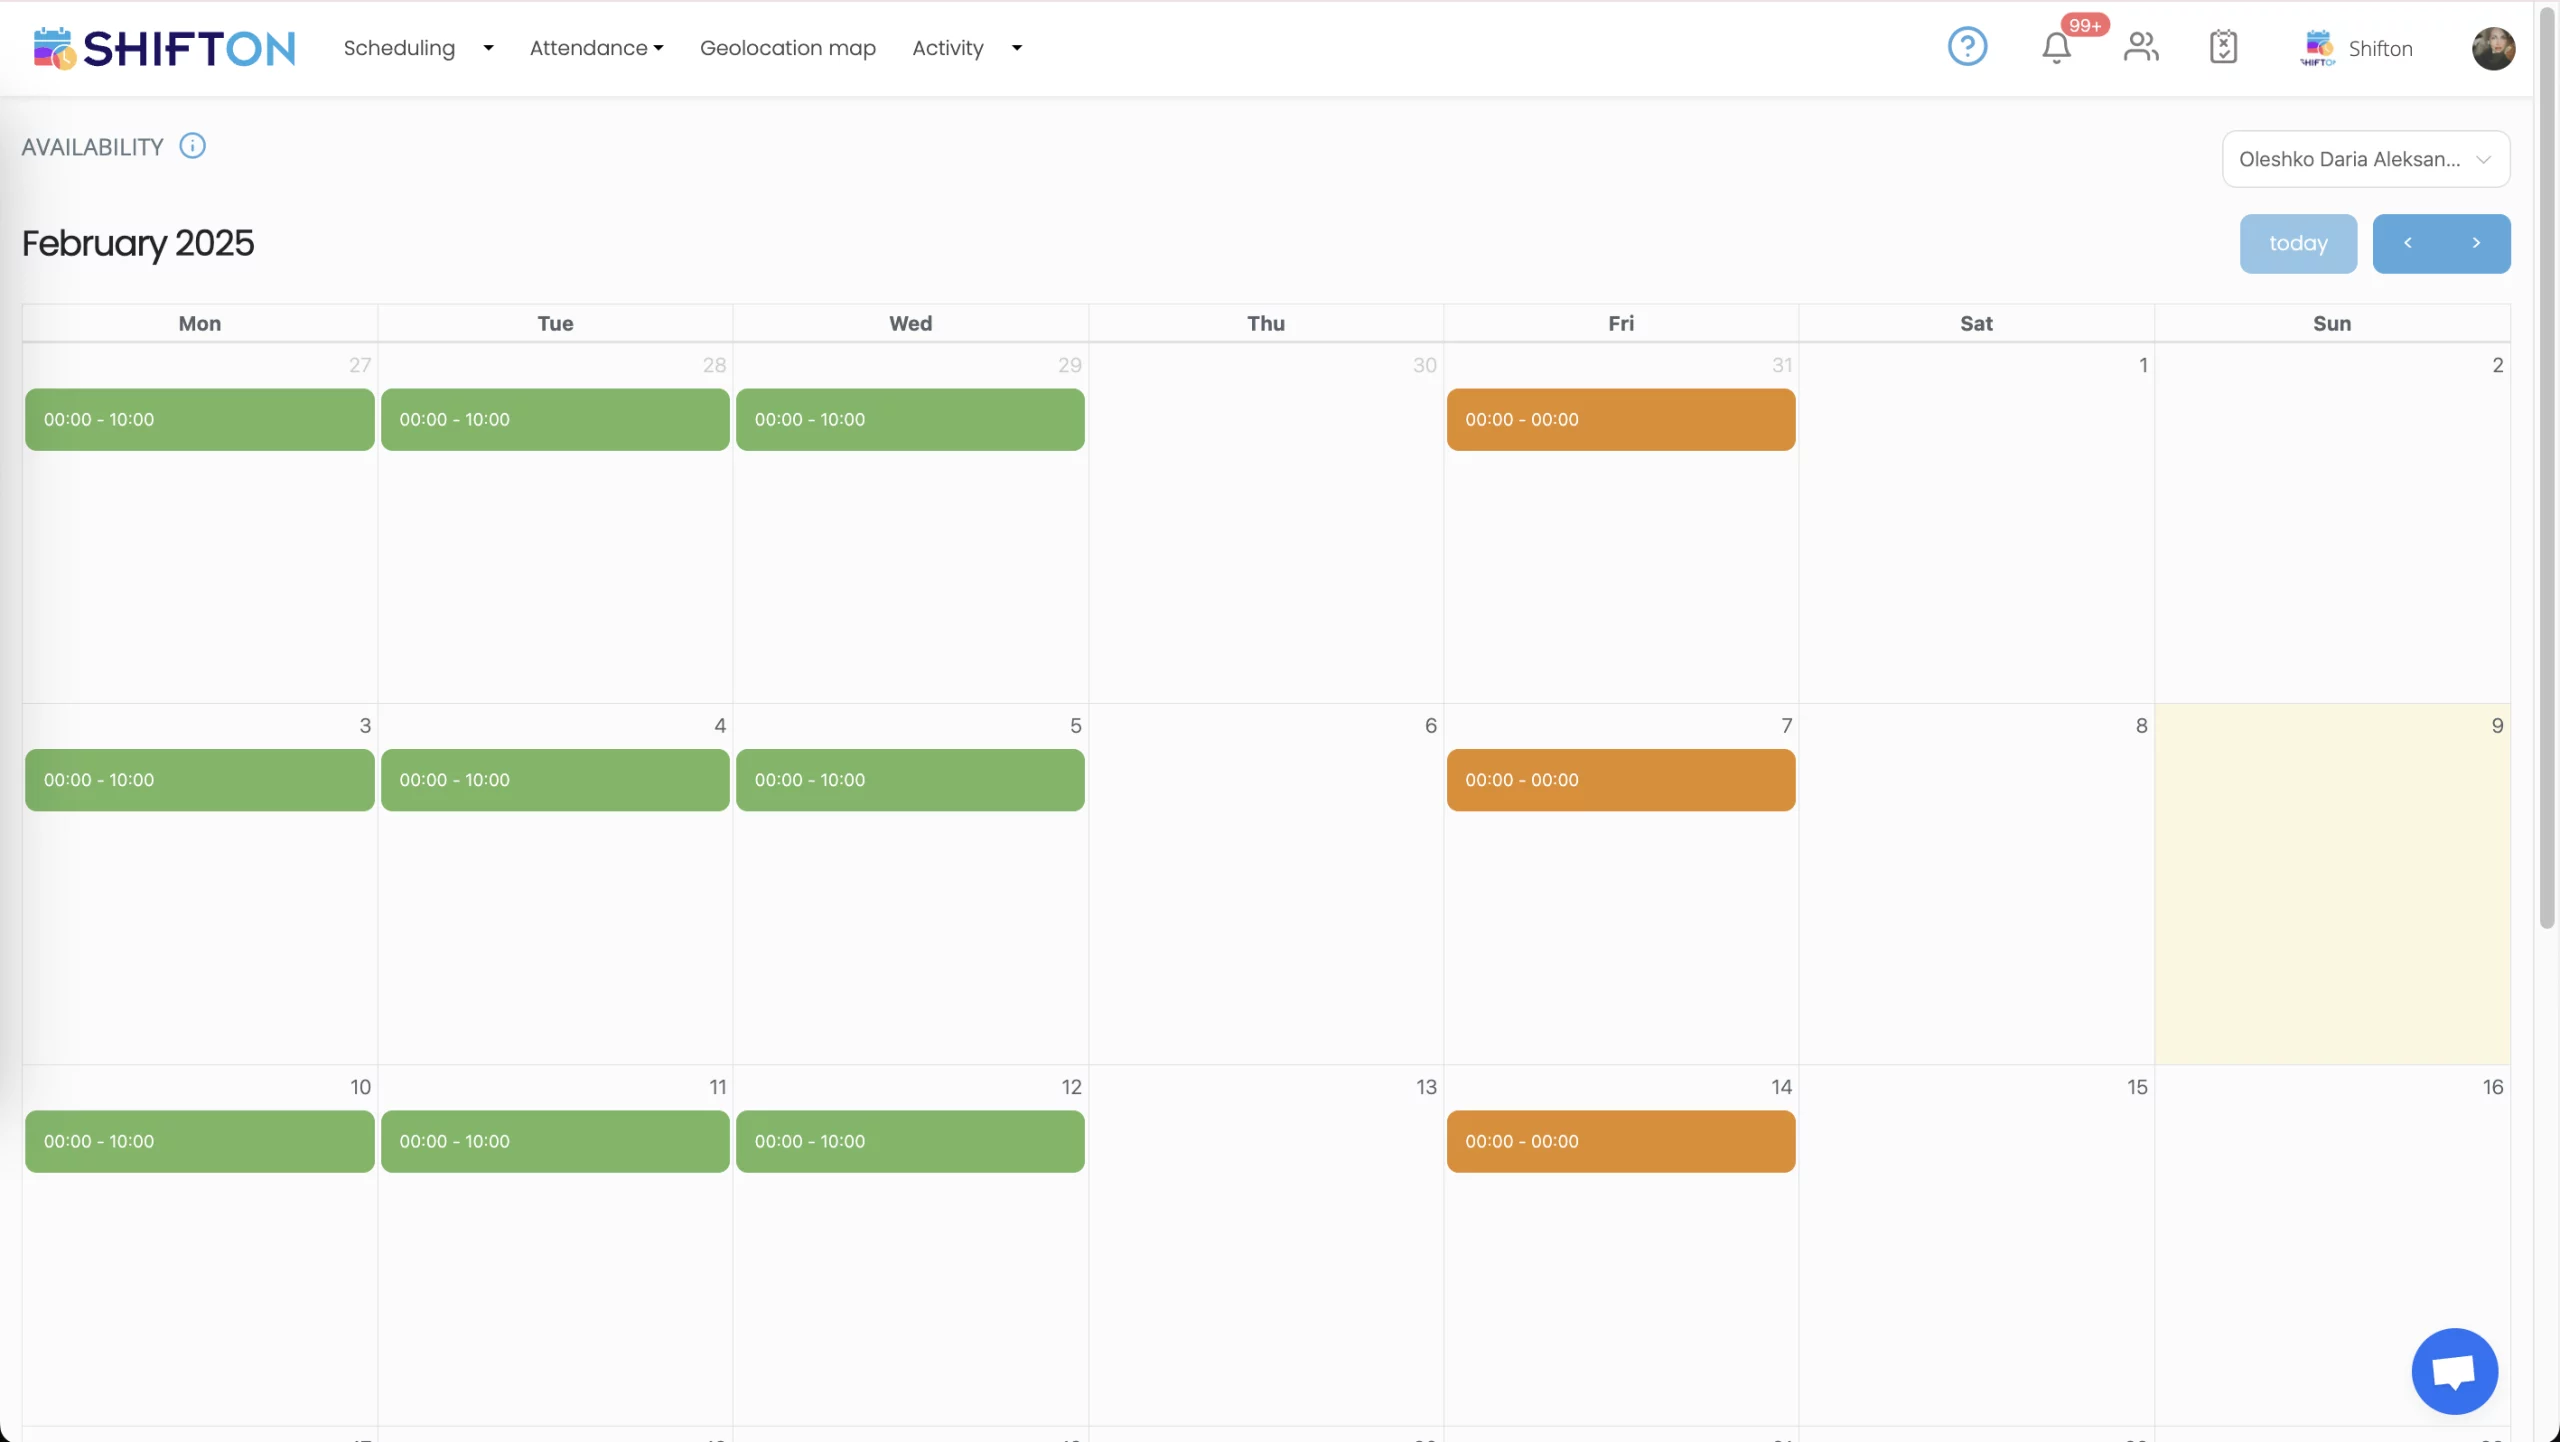
Task: Click day number 16 Sunday cell
Action: pos(2332,1245)
